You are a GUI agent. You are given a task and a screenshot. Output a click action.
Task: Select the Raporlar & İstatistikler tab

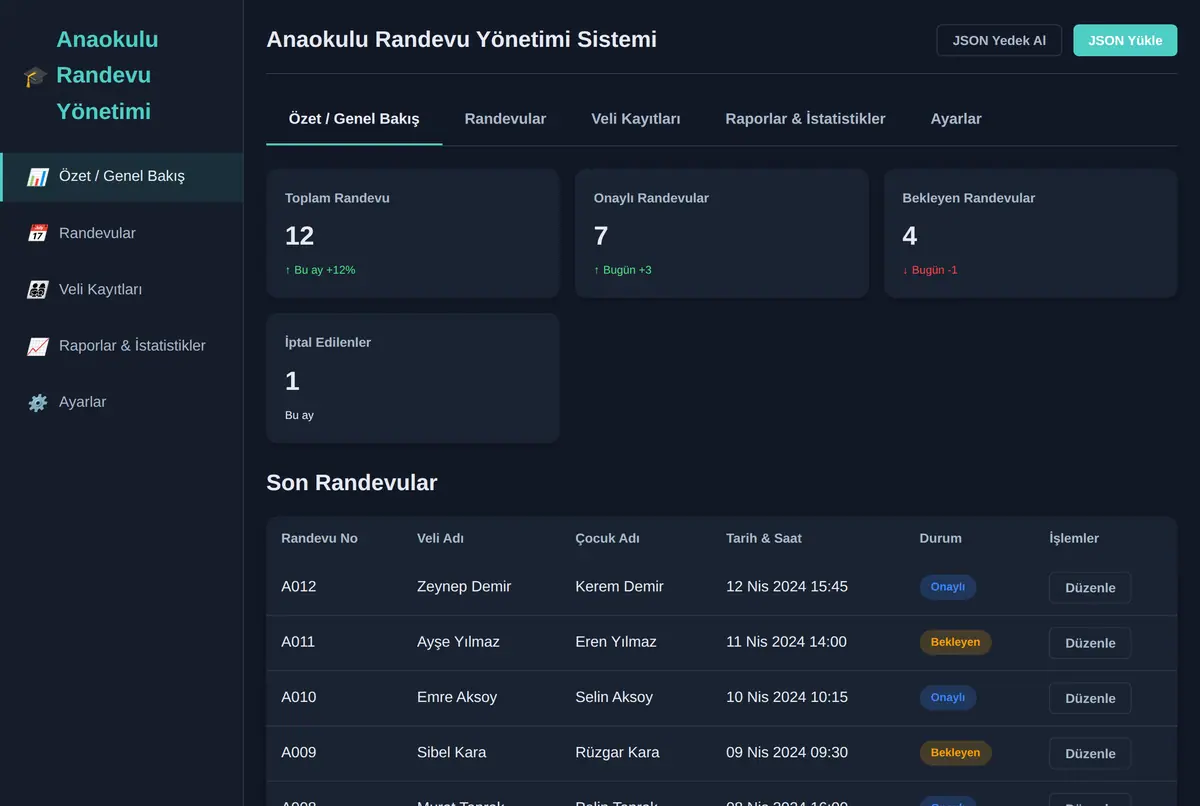(x=805, y=119)
